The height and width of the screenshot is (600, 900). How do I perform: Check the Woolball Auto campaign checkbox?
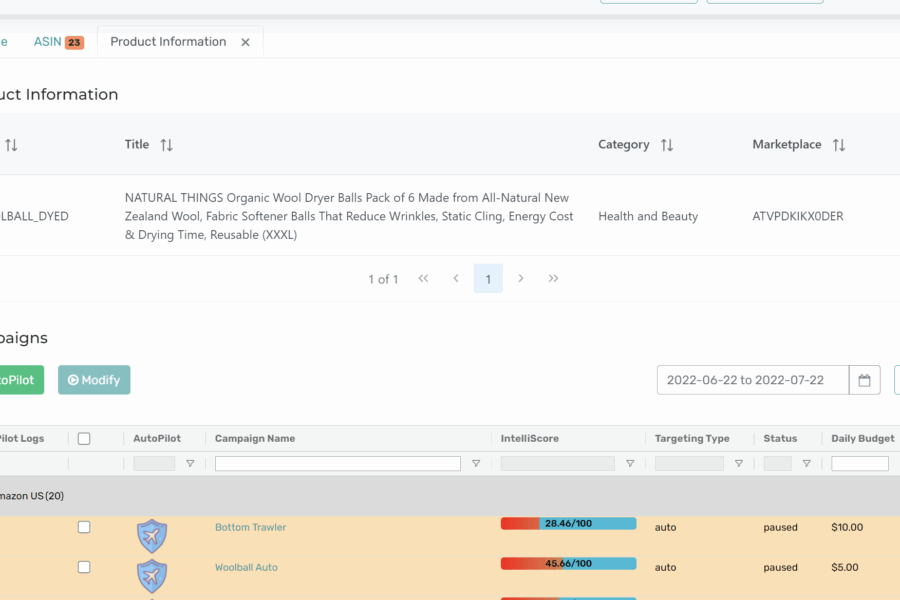84,567
